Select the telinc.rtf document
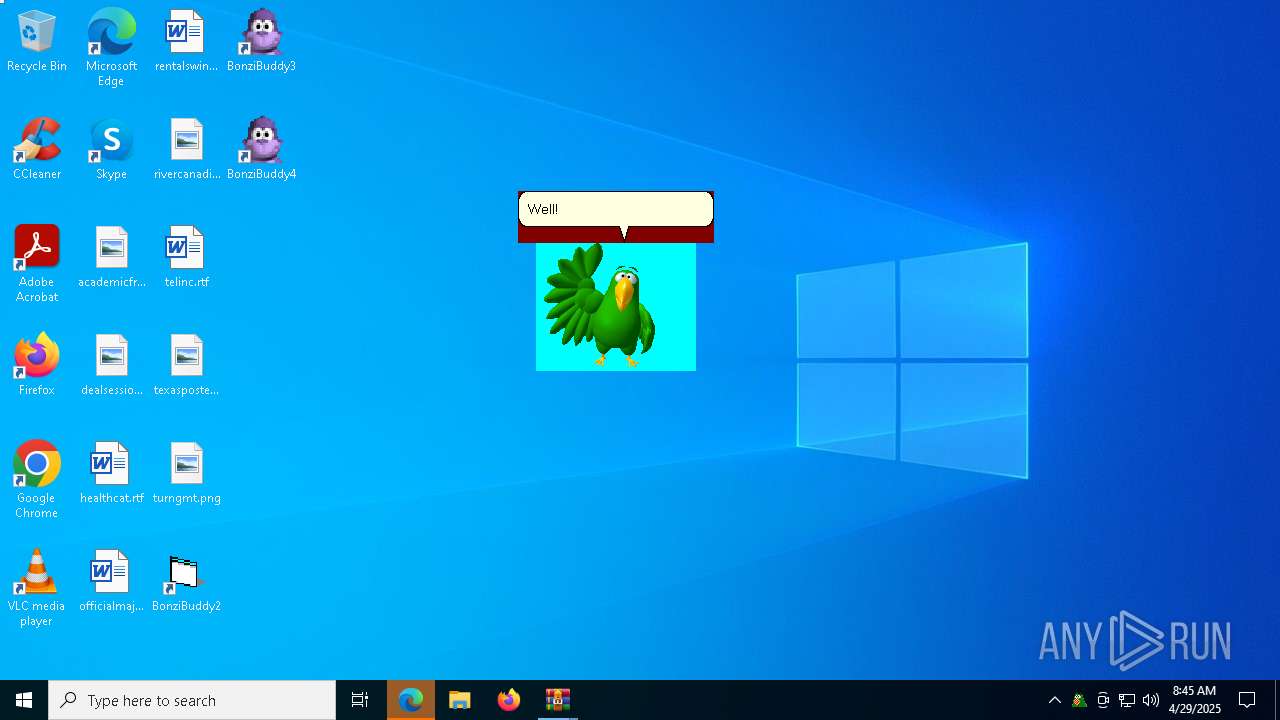The height and width of the screenshot is (720, 1280). point(186,258)
